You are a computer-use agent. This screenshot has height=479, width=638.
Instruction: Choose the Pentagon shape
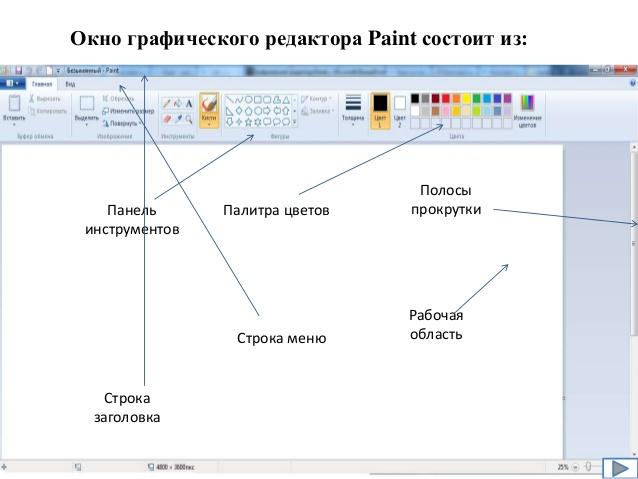(x=248, y=110)
